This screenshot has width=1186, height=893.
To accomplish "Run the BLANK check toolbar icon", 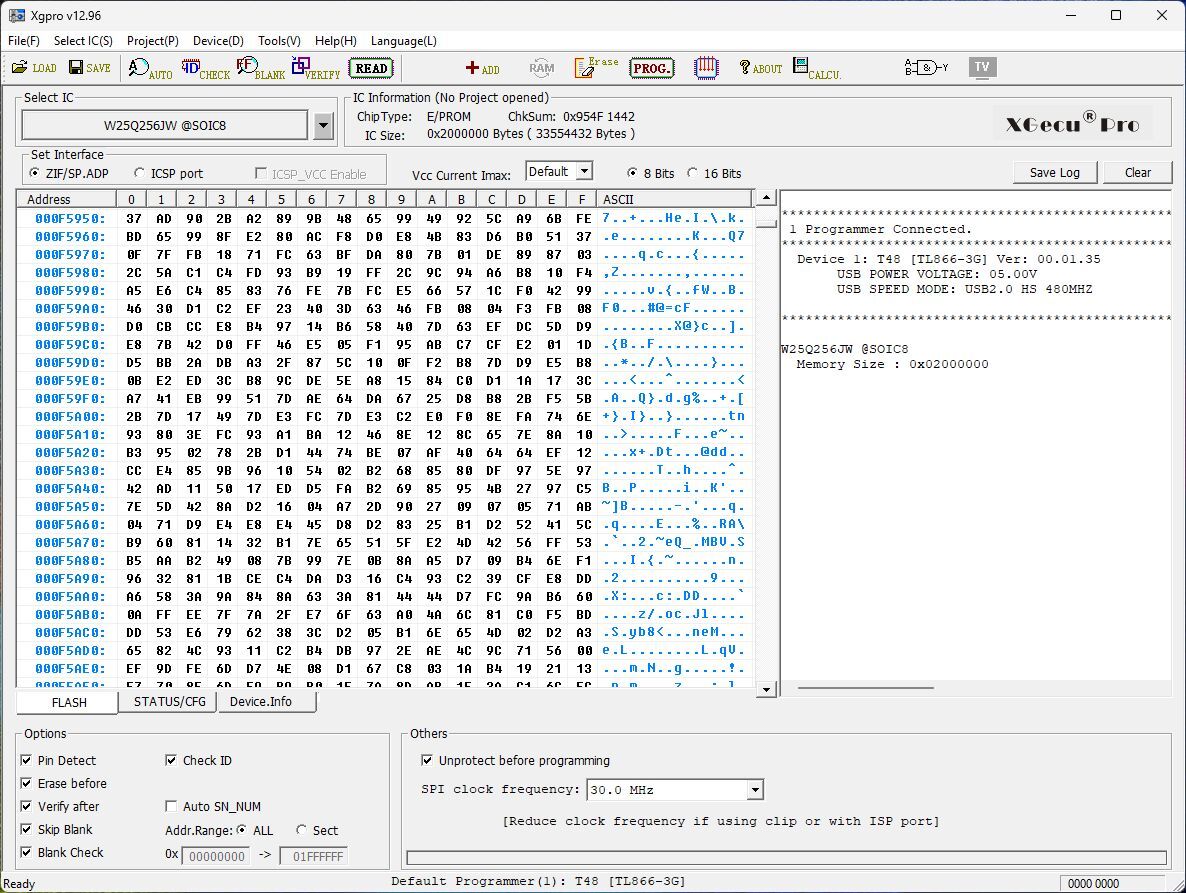I will point(260,69).
